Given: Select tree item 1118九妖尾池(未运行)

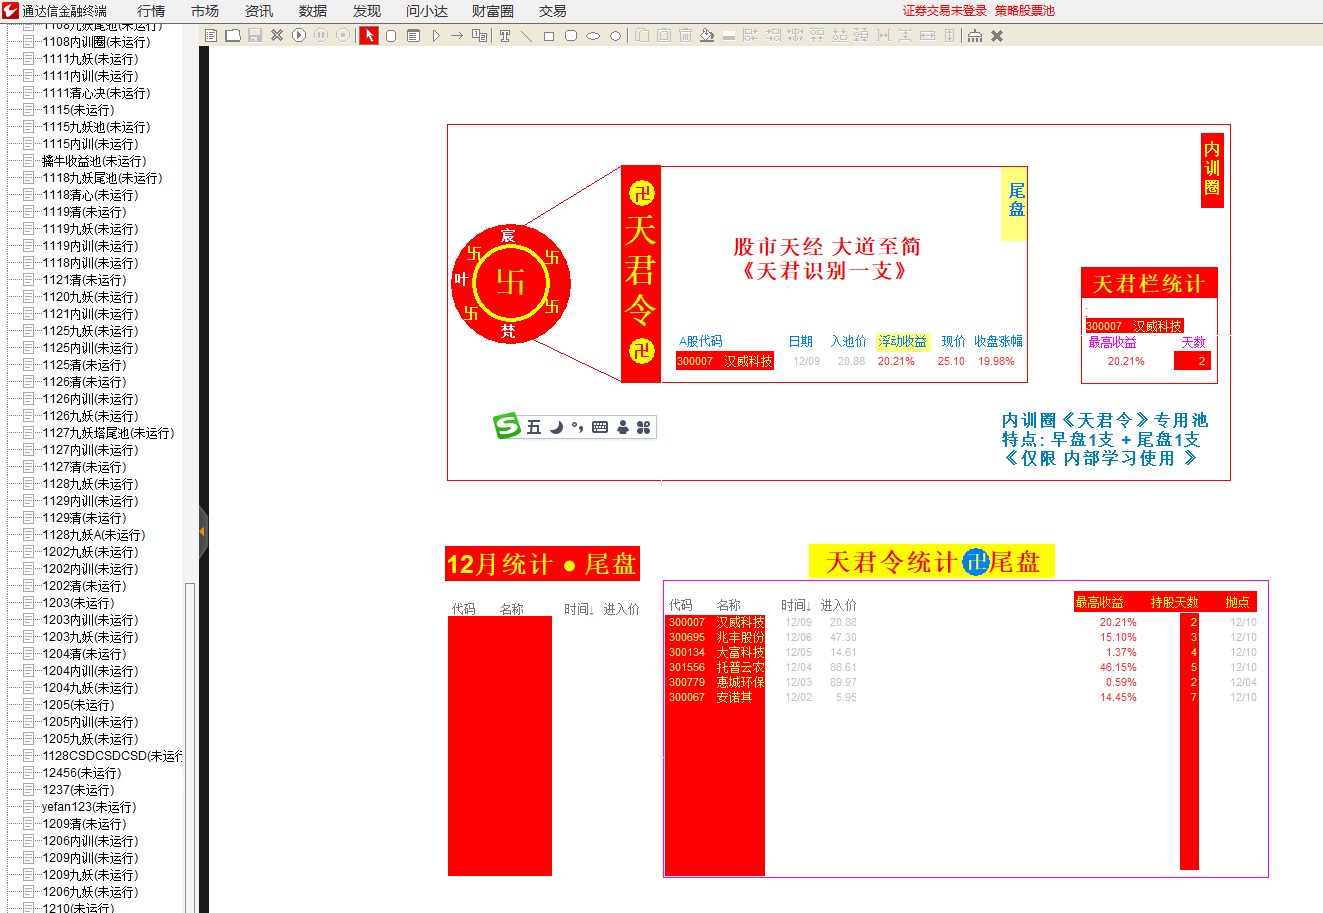Looking at the screenshot, I should [x=102, y=178].
